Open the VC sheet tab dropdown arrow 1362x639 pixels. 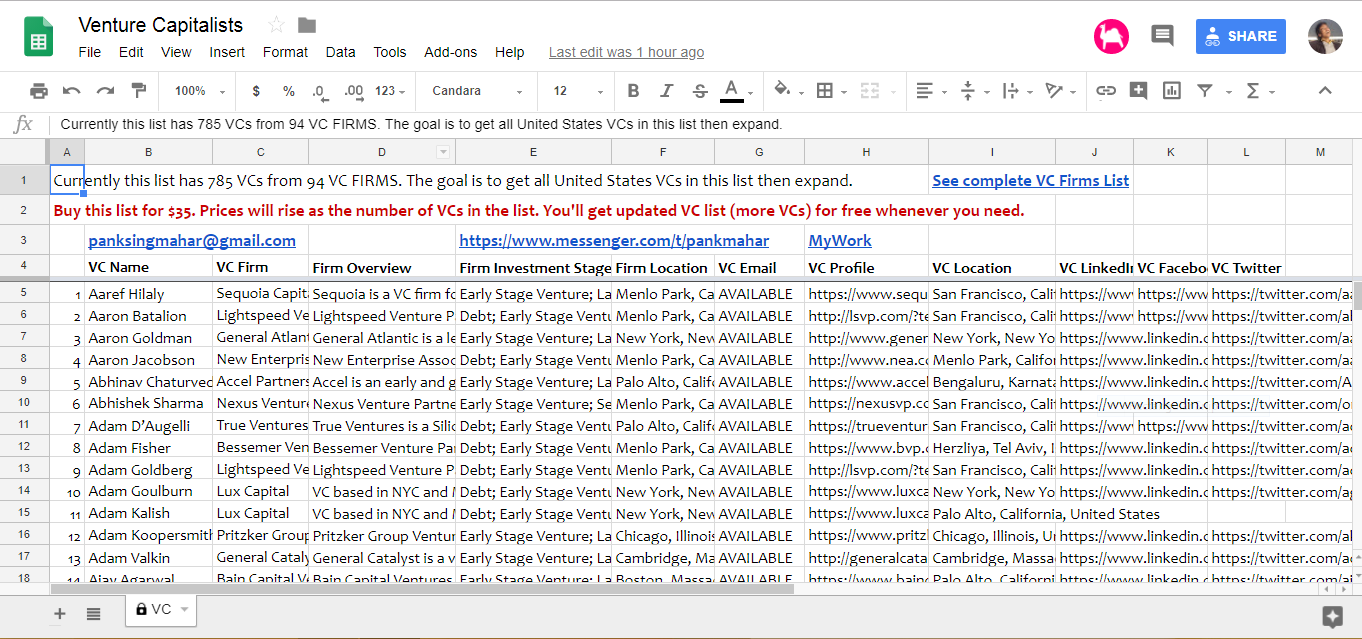[185, 609]
